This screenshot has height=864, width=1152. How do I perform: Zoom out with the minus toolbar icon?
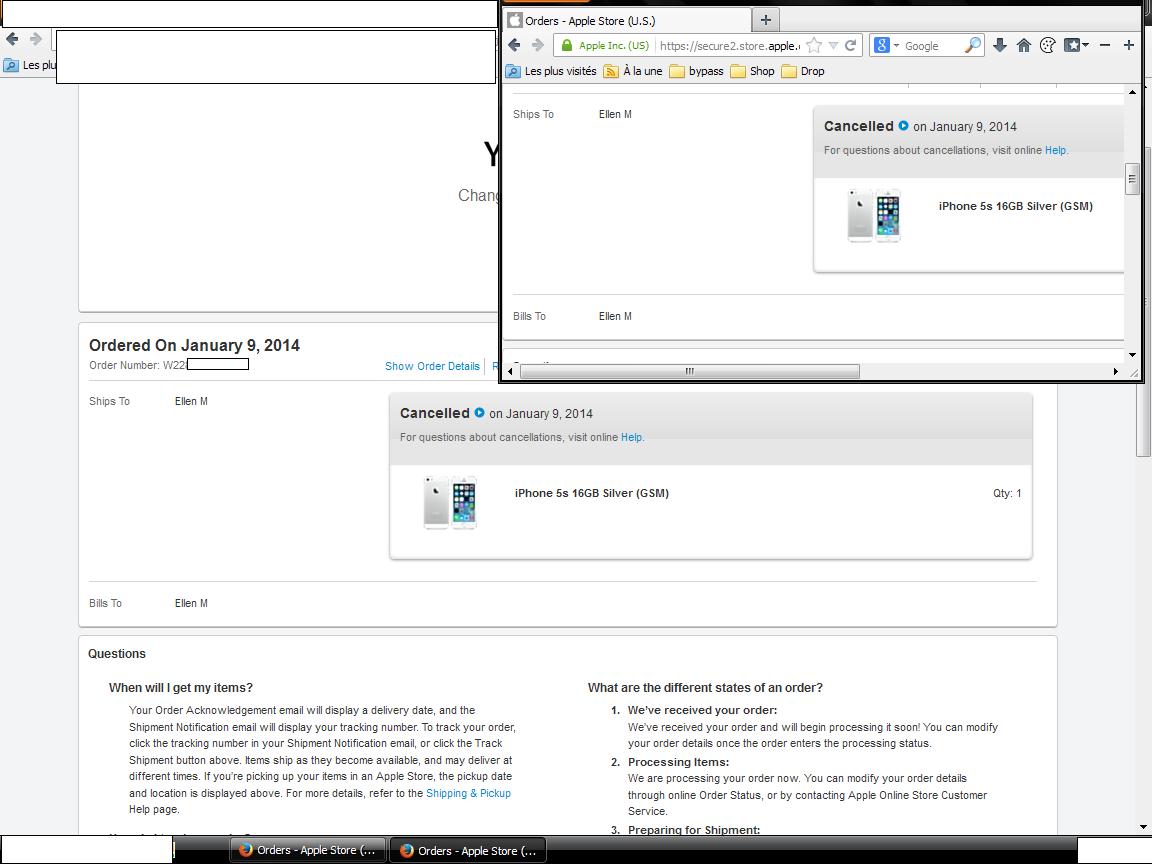[1105, 46]
